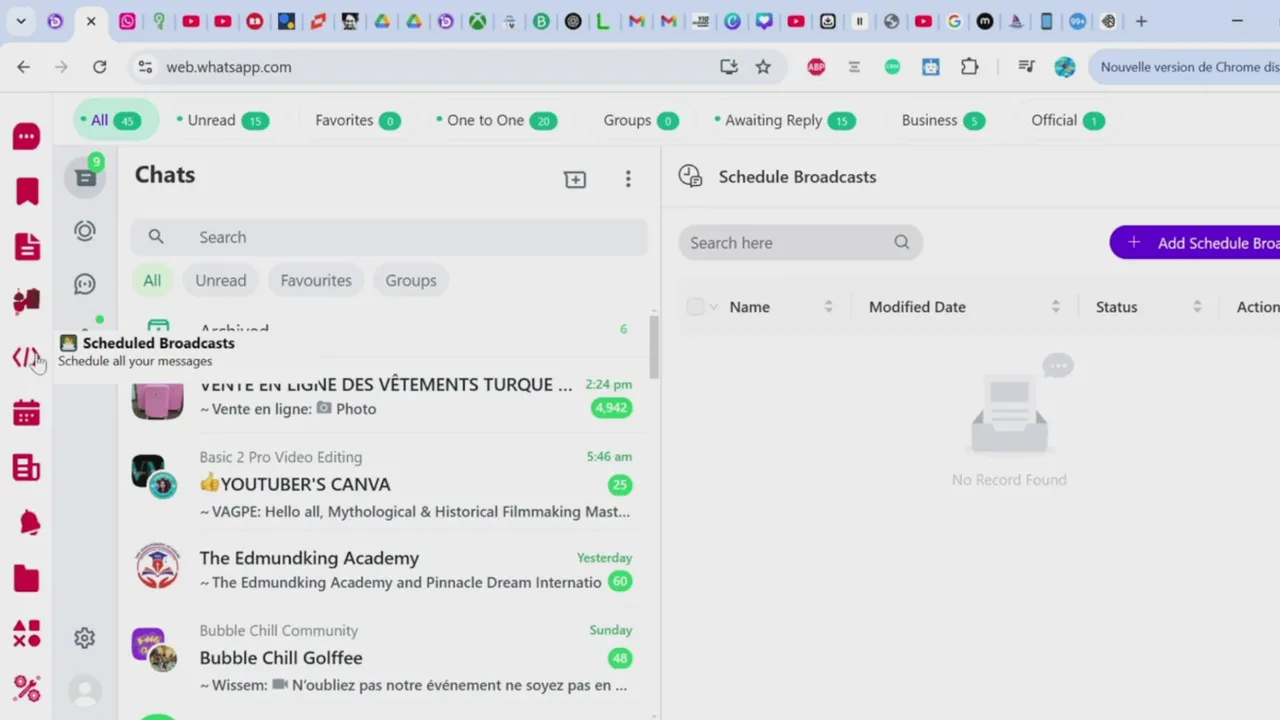
Task: Select the Business 5 tab
Action: (x=943, y=120)
